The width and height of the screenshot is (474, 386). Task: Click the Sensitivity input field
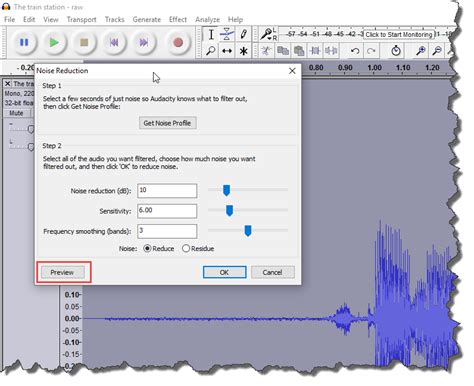click(x=167, y=211)
